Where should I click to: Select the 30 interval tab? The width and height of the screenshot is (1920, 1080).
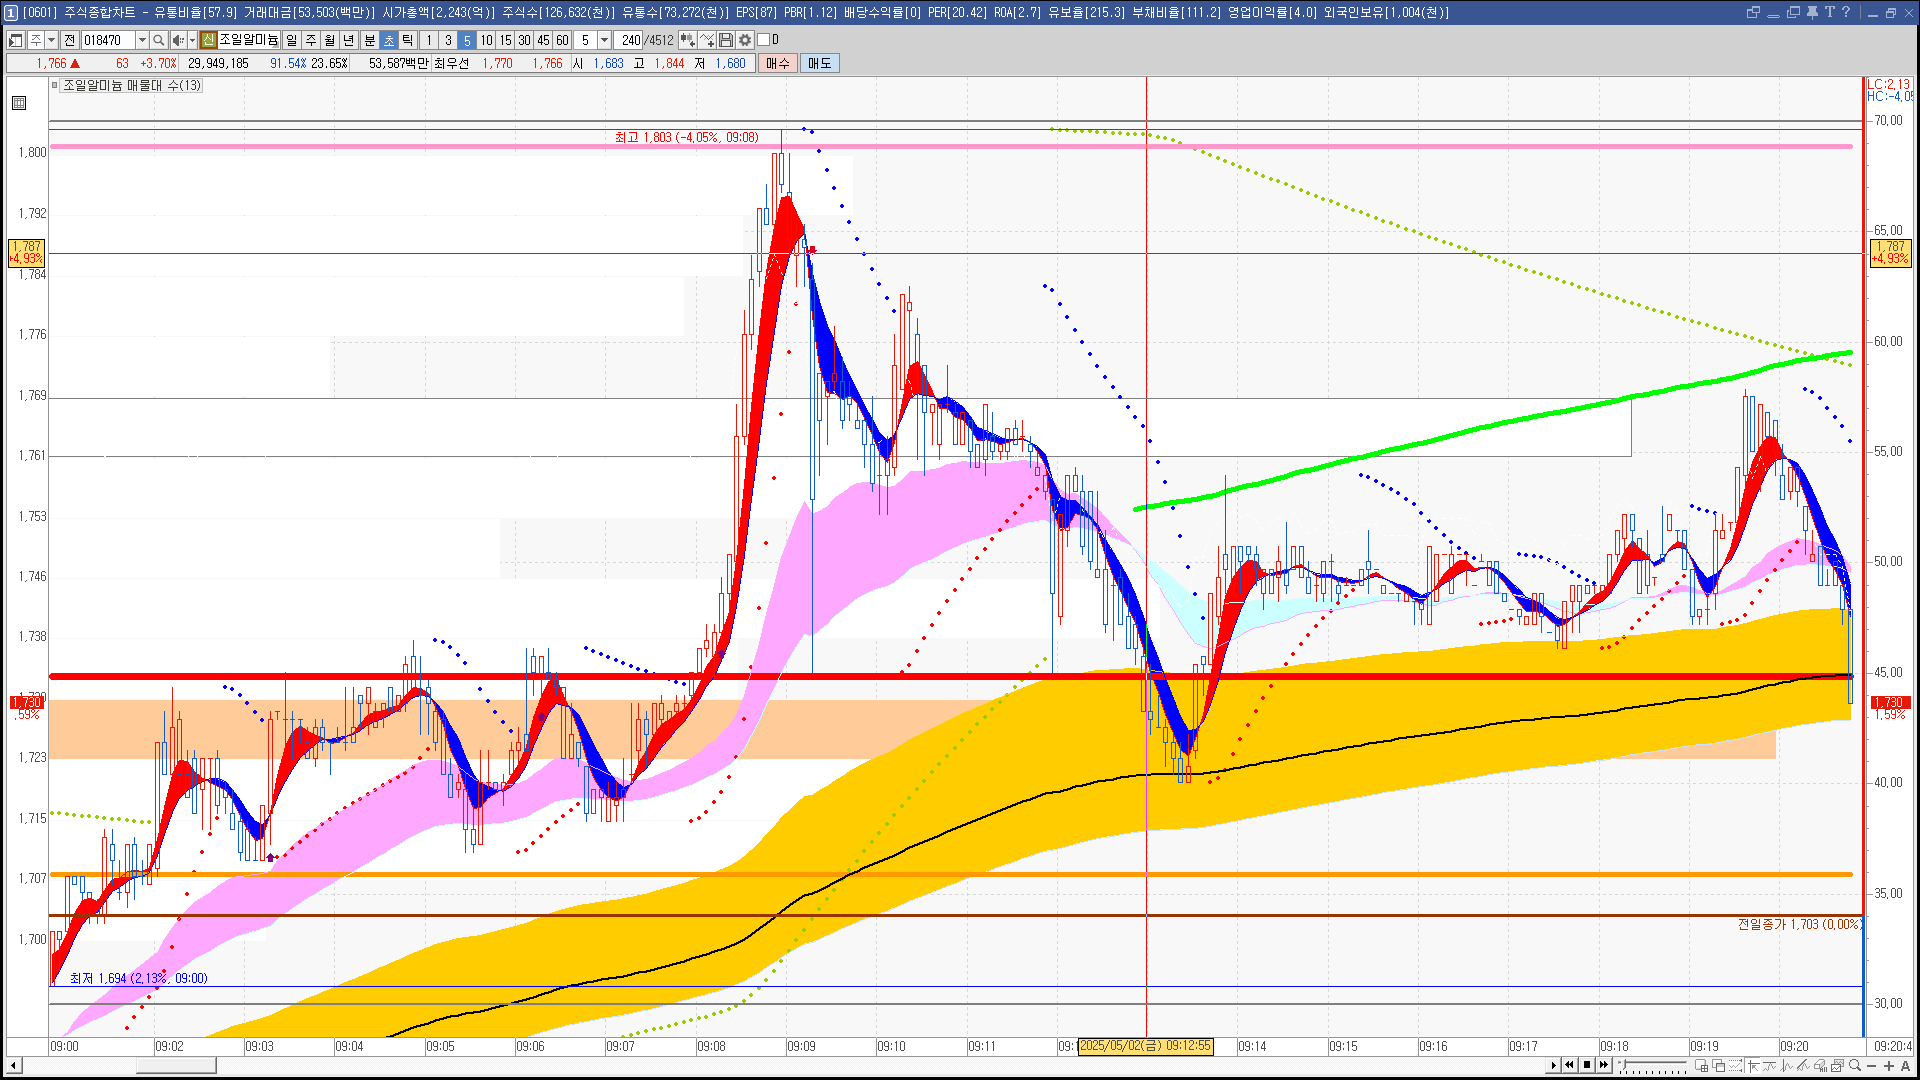tap(524, 40)
